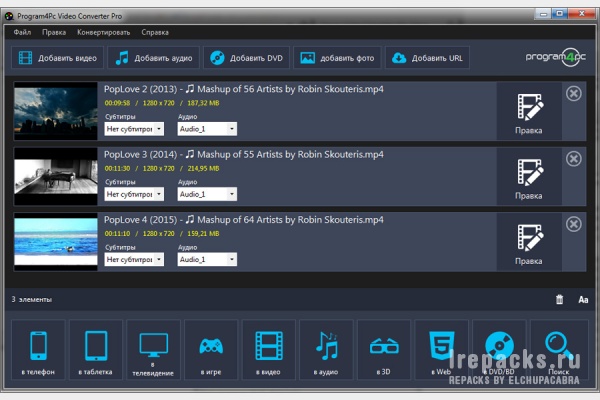Image resolution: width=600 pixels, height=400 pixels.
Task: Select the TV output icon в телевидение
Action: click(x=153, y=349)
